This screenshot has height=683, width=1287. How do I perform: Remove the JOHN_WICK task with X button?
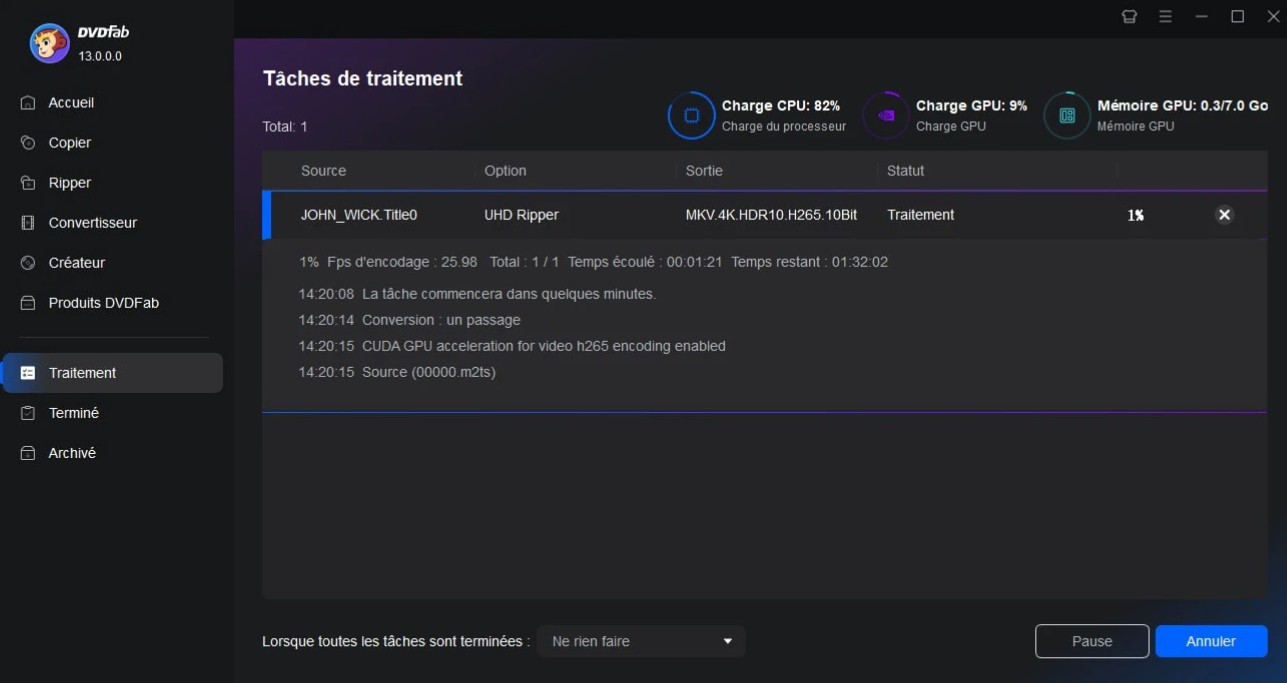pos(1224,215)
